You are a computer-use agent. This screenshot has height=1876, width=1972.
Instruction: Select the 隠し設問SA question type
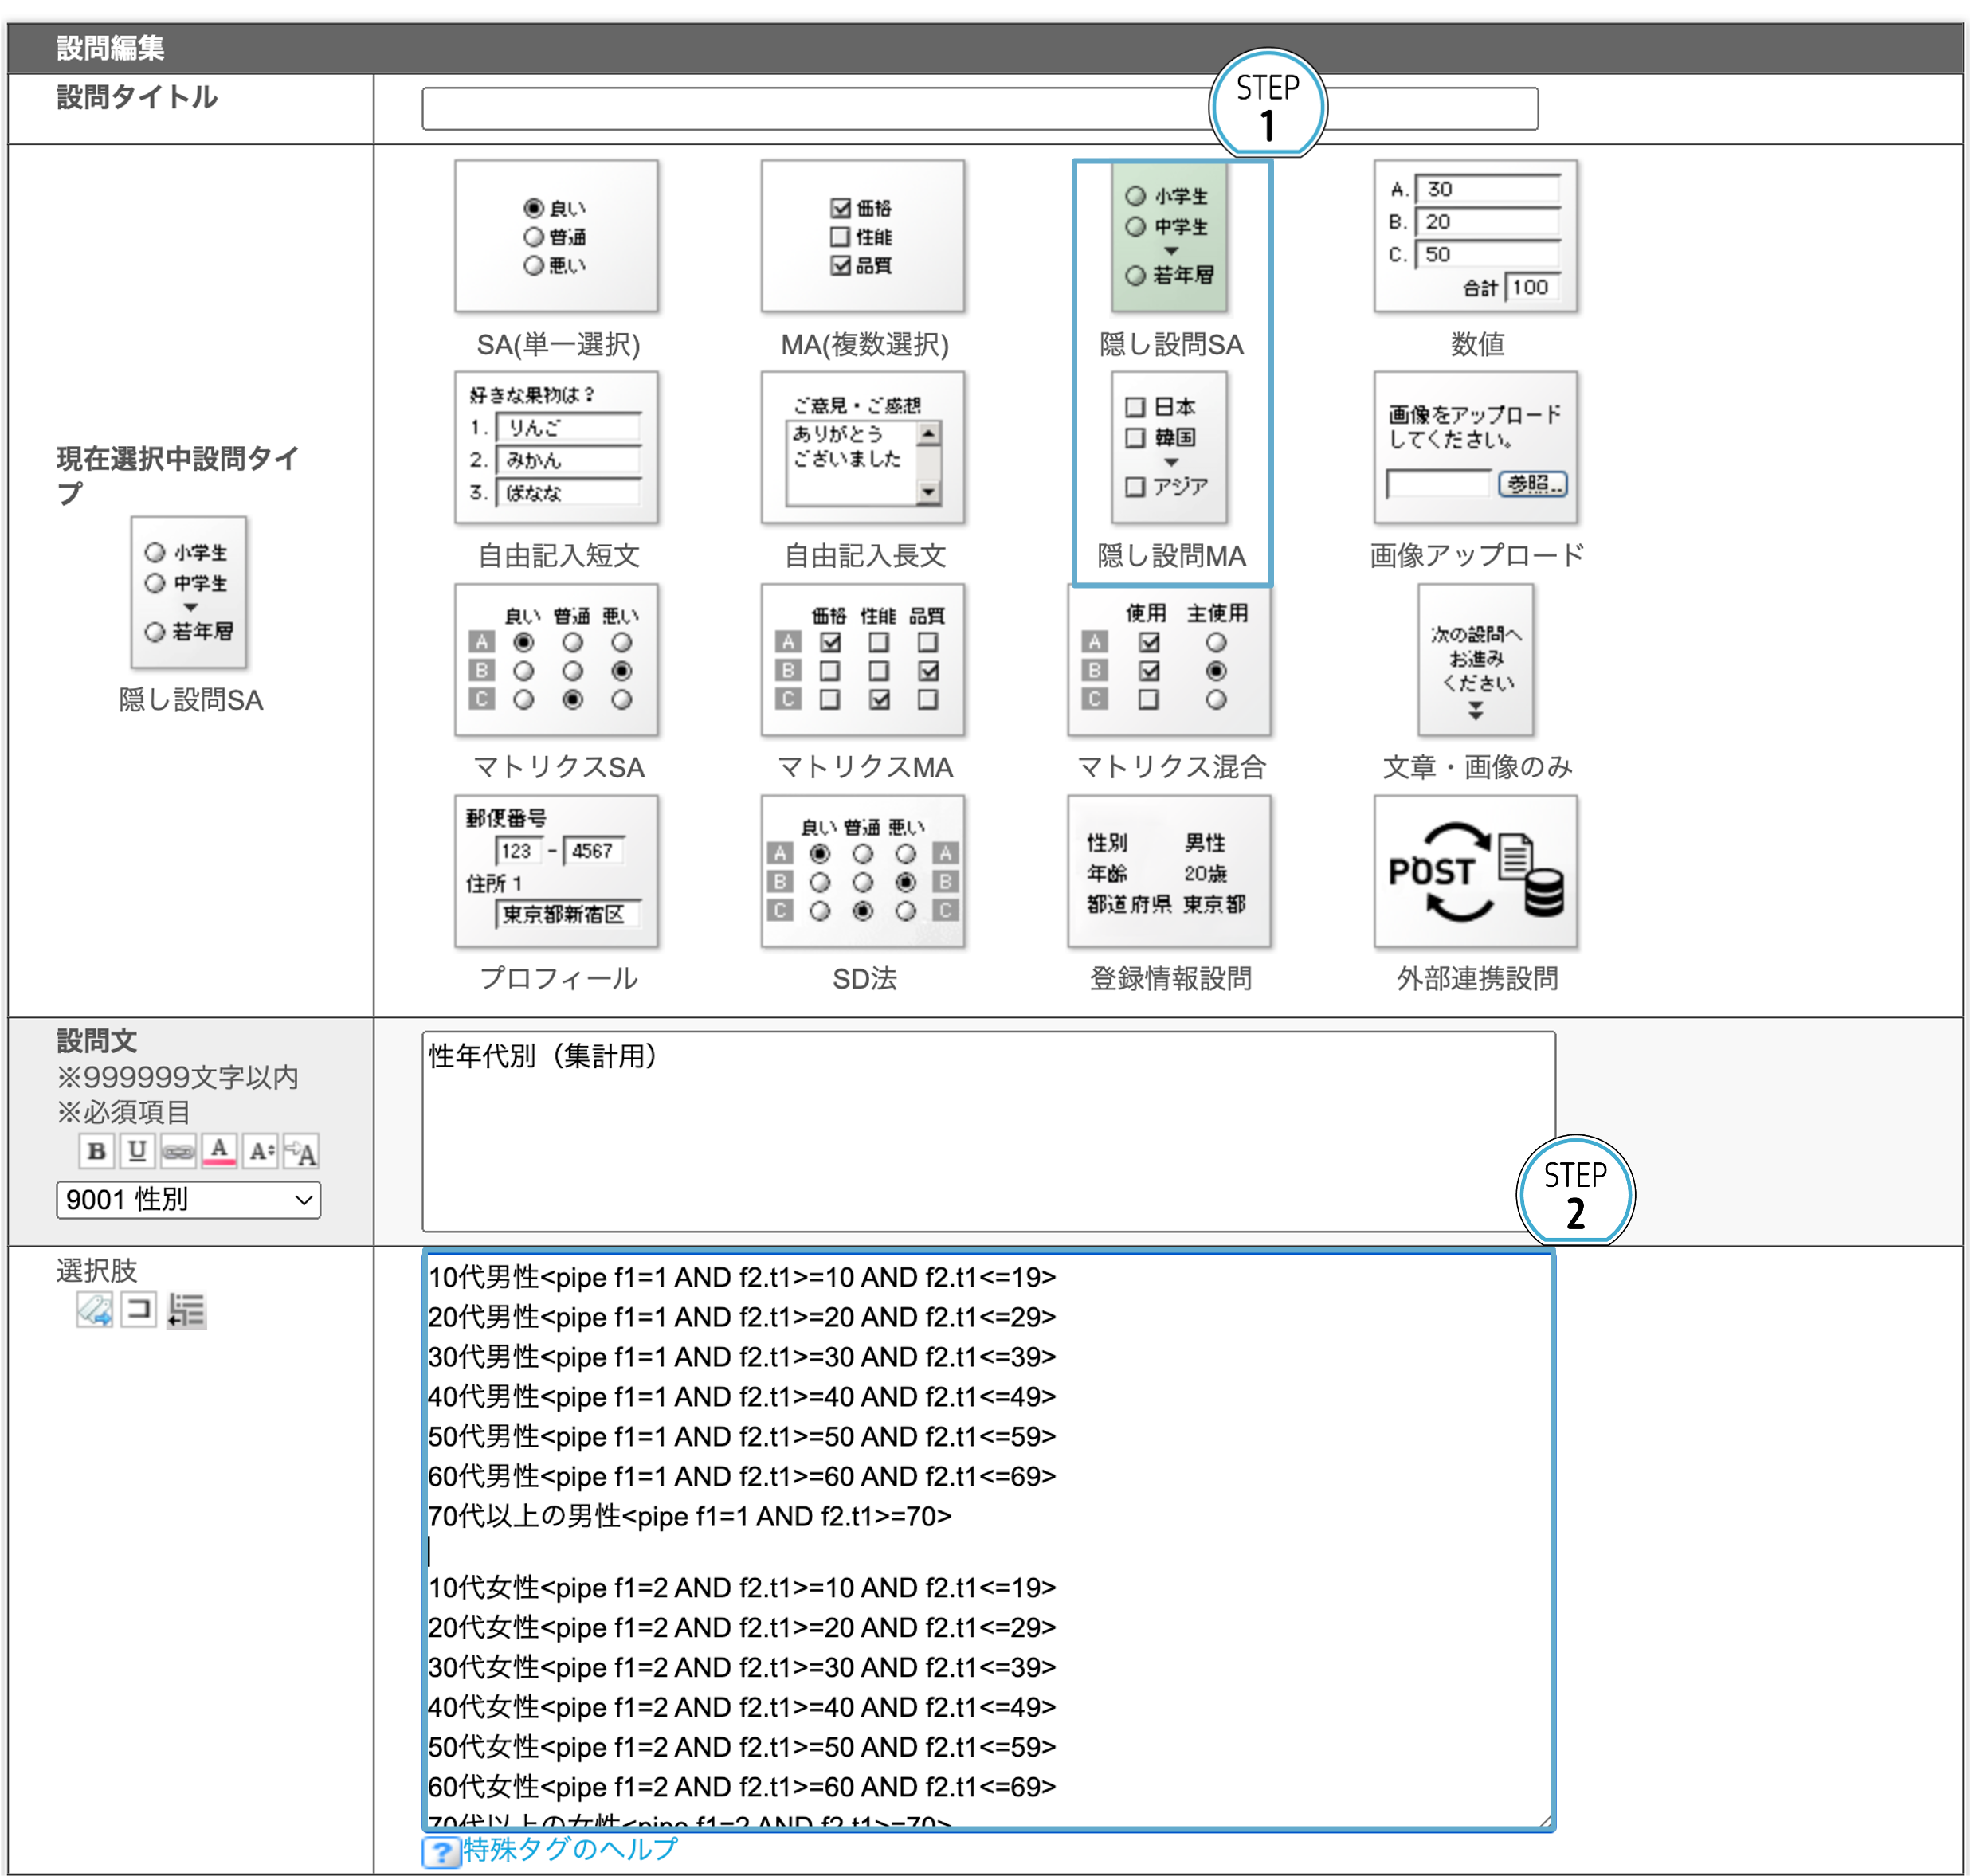[1167, 237]
